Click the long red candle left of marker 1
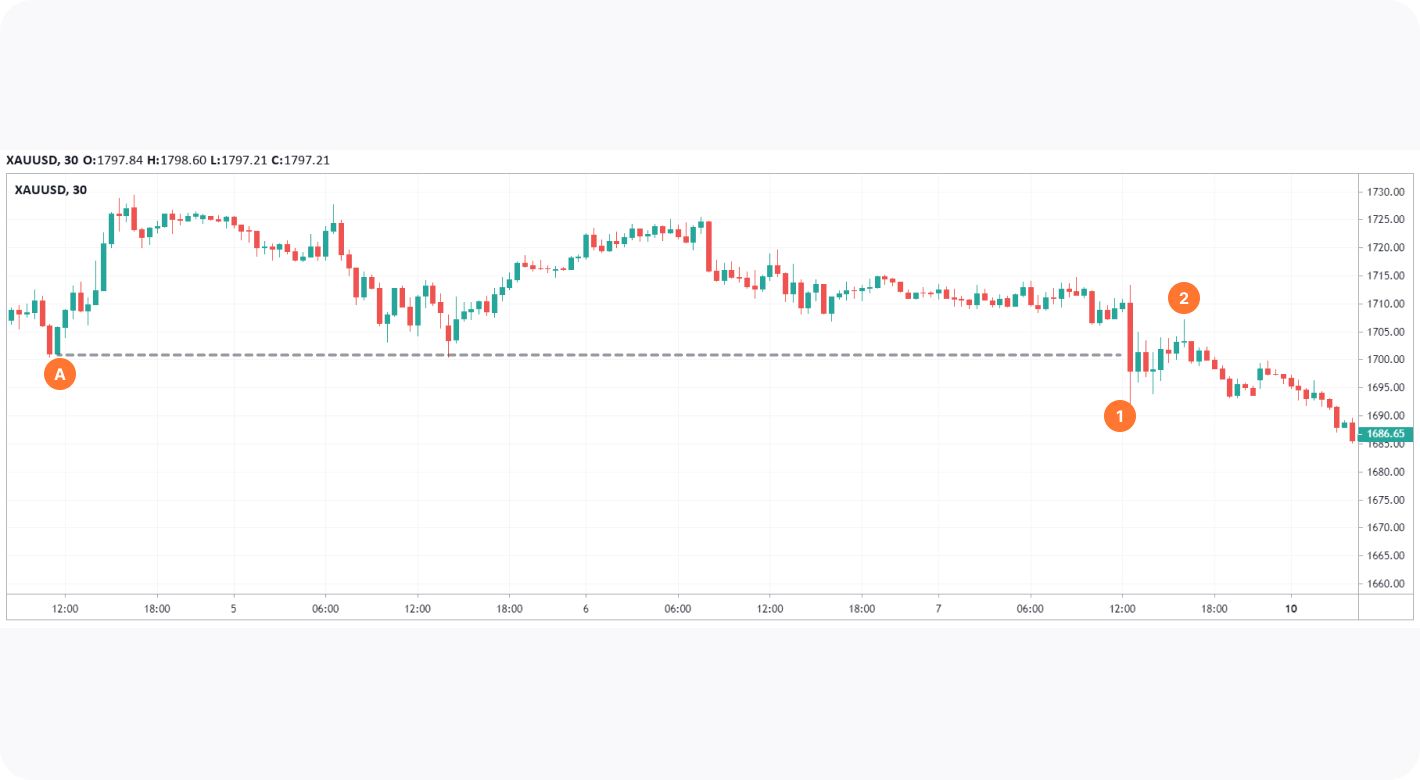The image size is (1420, 780). [x=1130, y=335]
